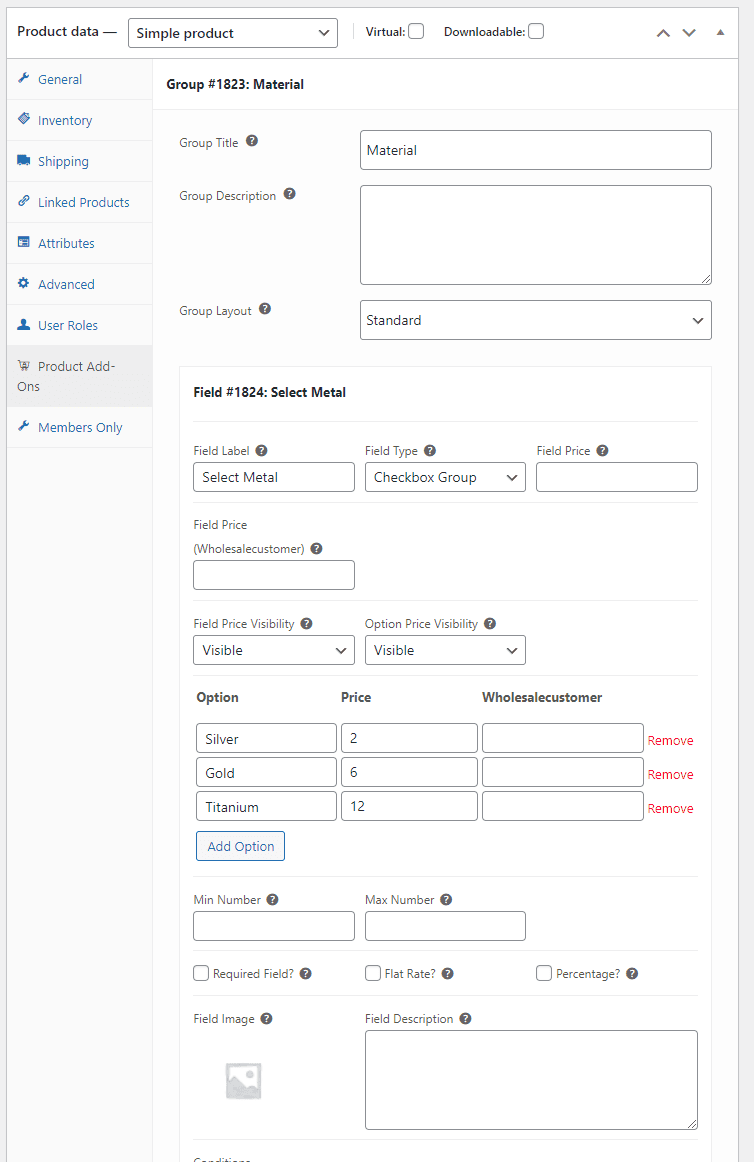The width and height of the screenshot is (754, 1162).
Task: Click help icon beside Max Number
Action: tap(446, 900)
